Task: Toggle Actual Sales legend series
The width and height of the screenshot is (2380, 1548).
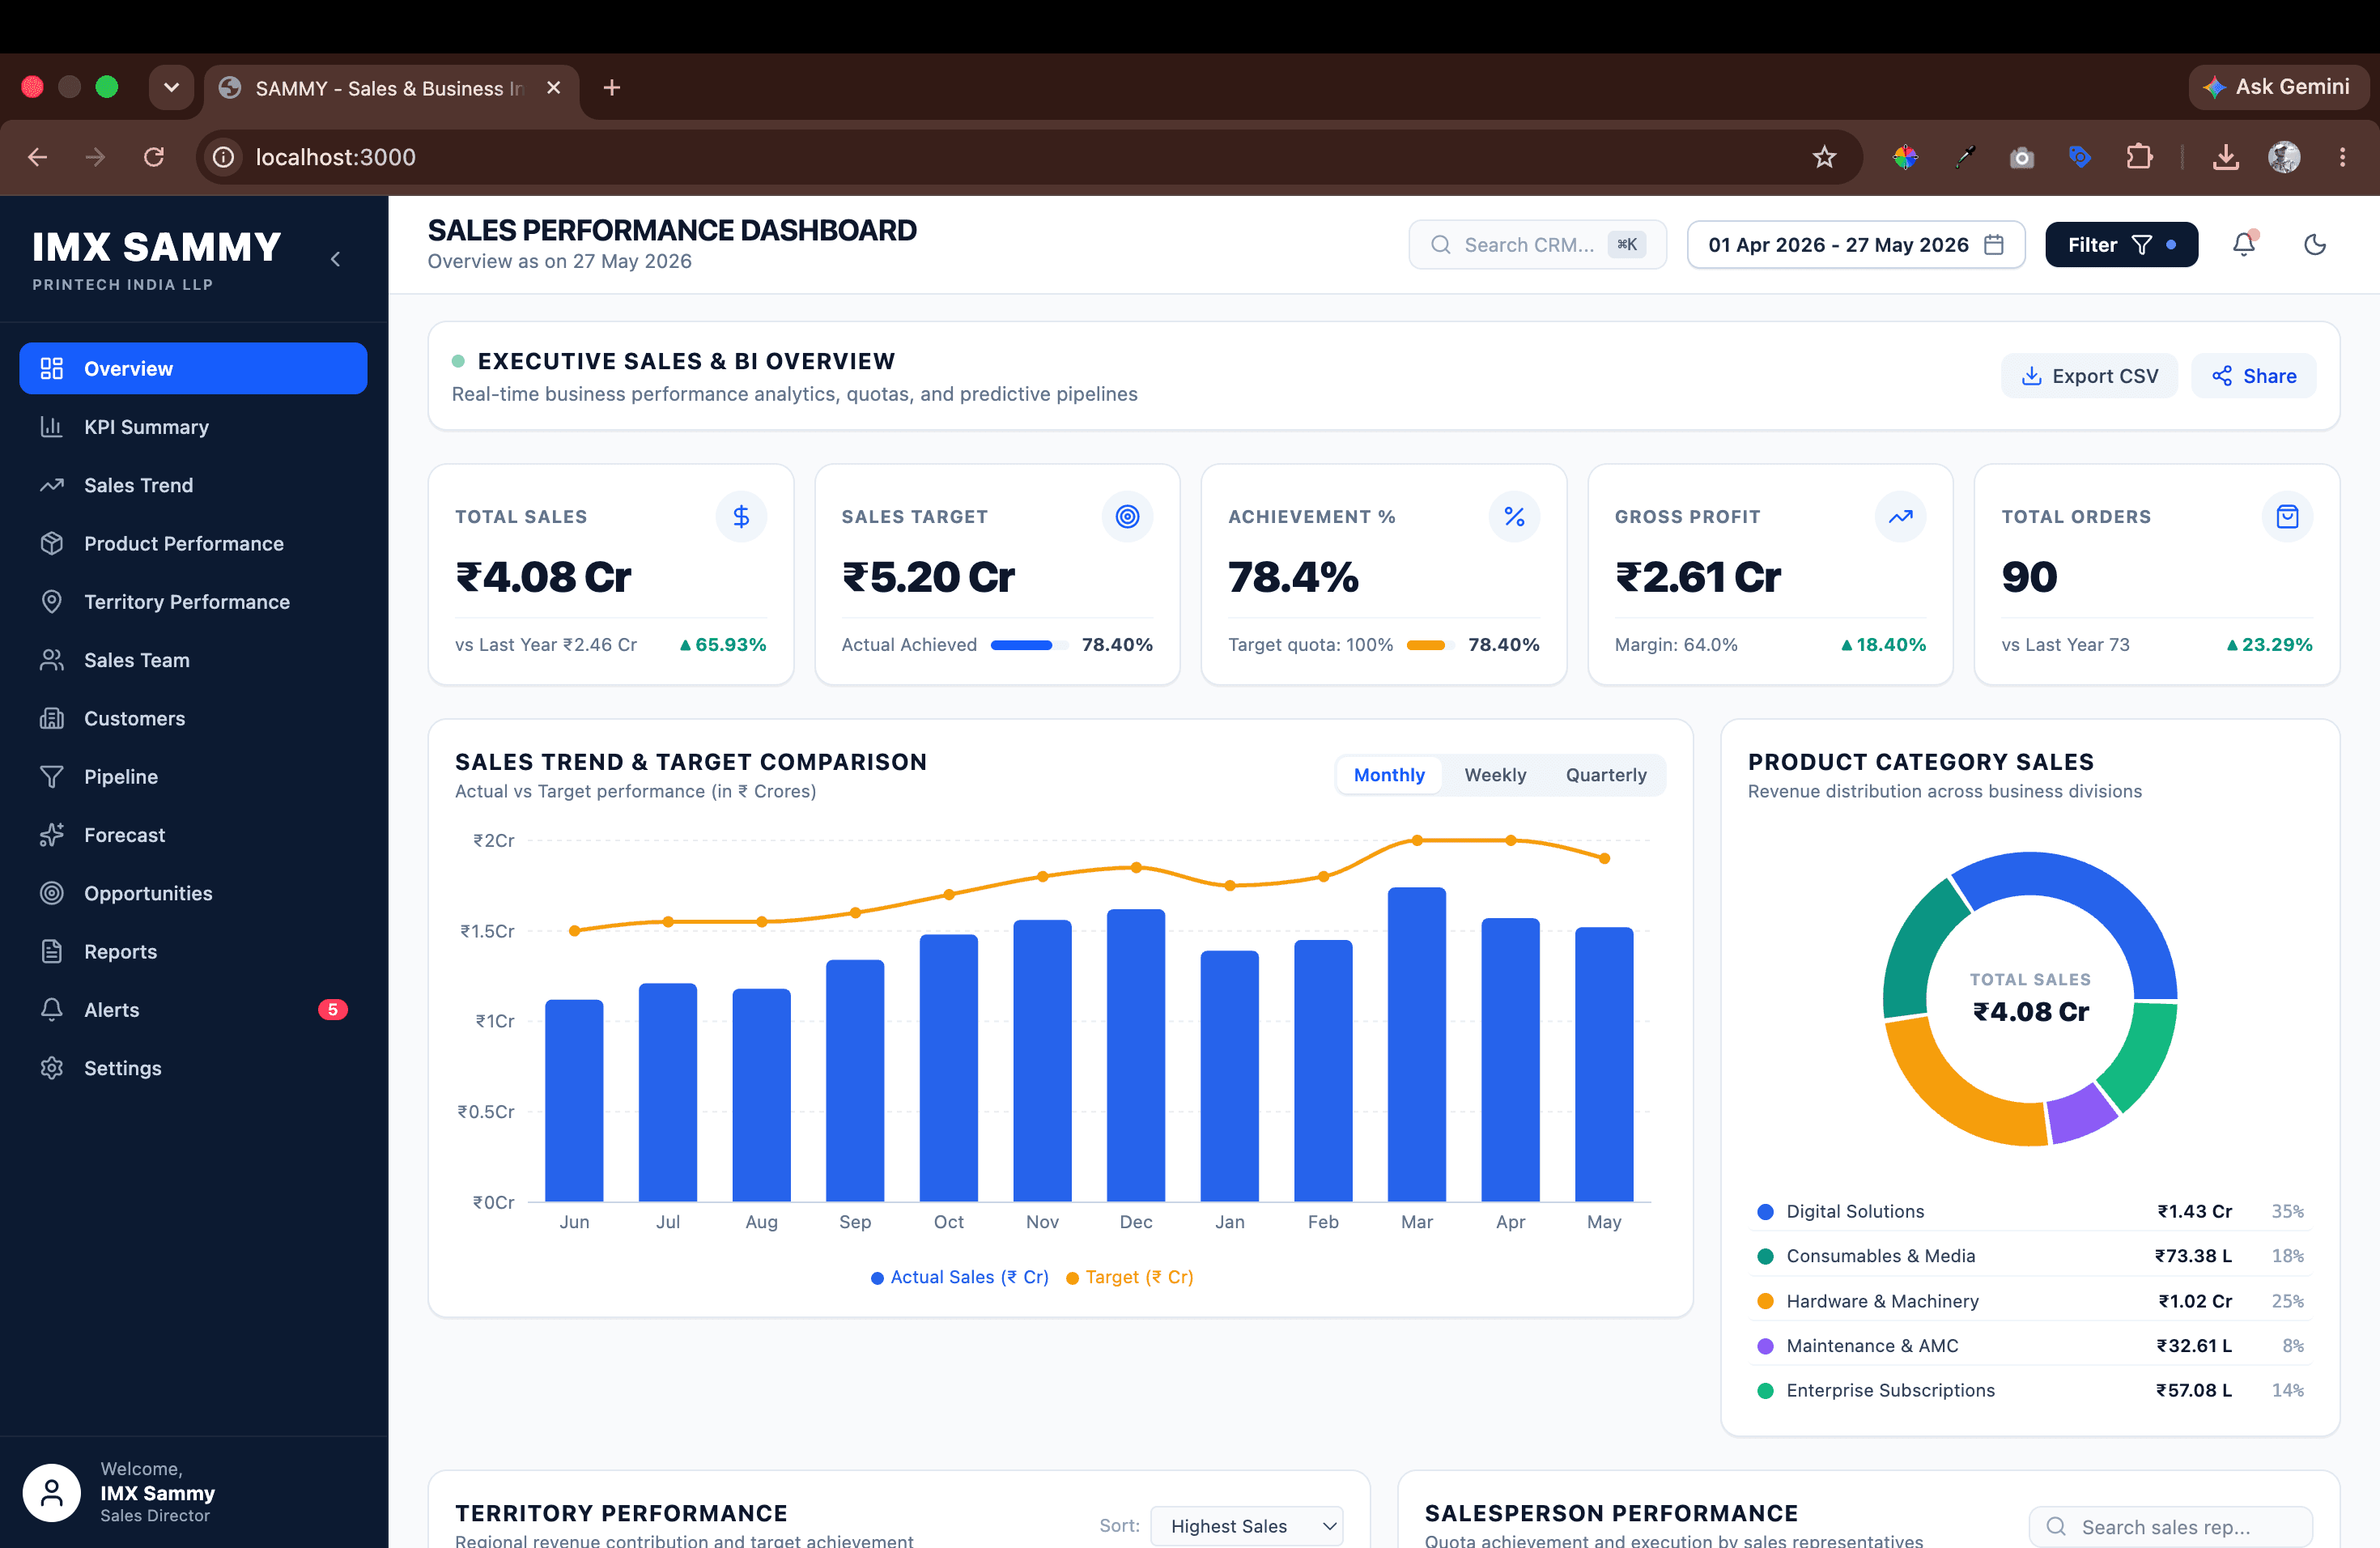Action: tap(960, 1277)
